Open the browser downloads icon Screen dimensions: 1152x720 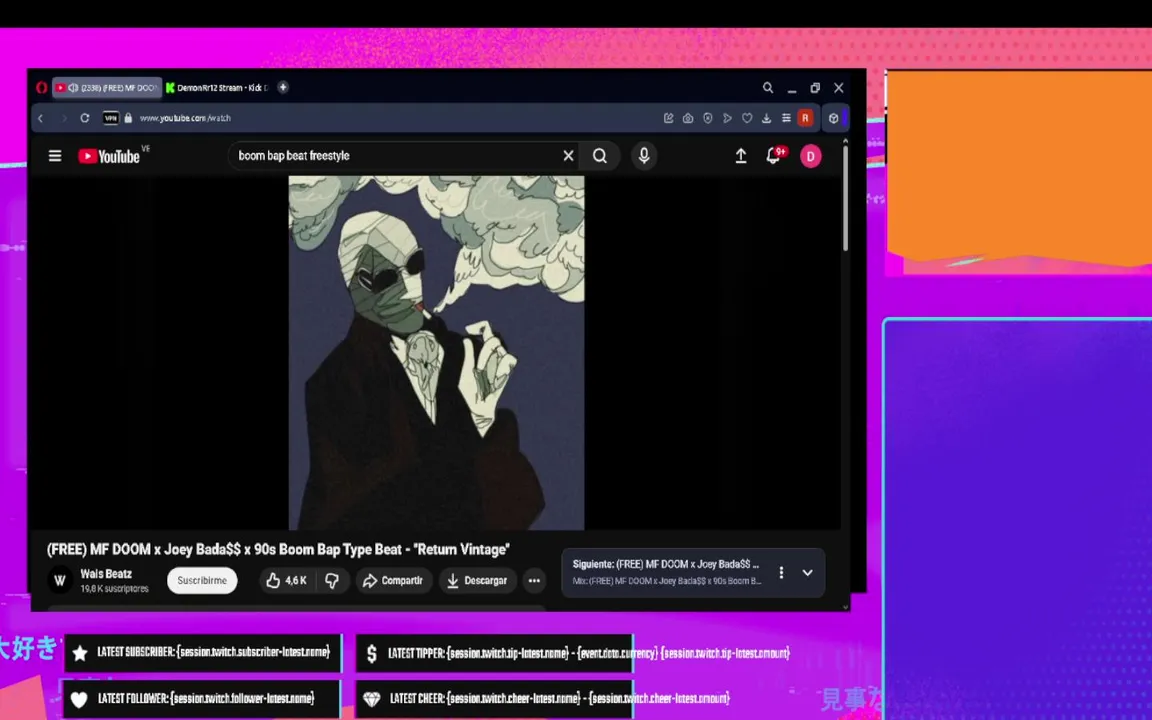(766, 118)
